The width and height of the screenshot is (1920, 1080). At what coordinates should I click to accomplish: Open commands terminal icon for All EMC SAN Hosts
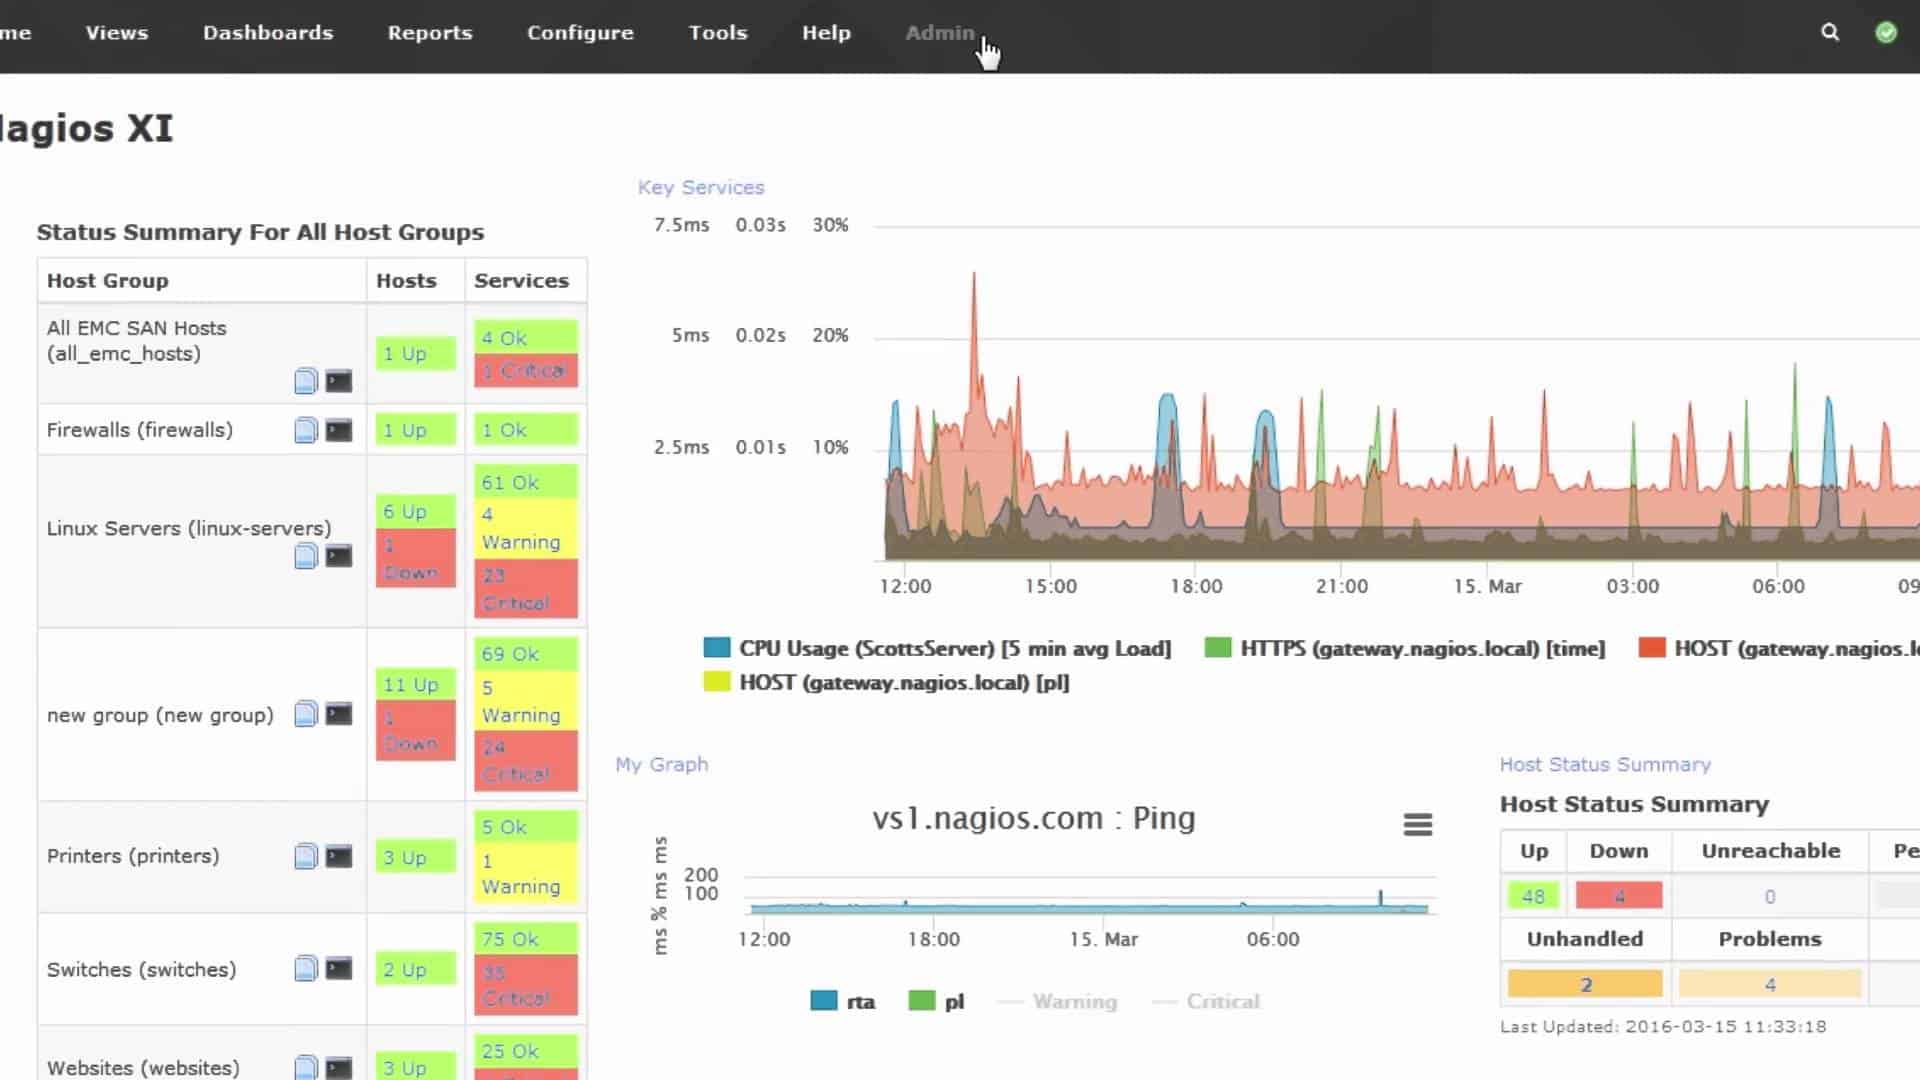(339, 380)
